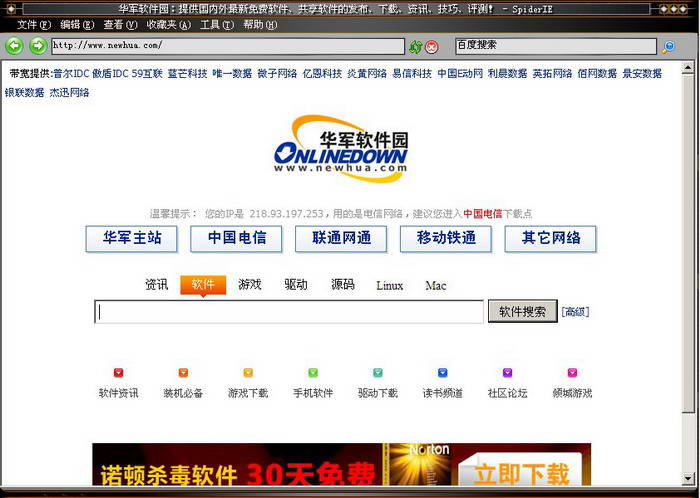Open the 查看 menu

point(120,25)
